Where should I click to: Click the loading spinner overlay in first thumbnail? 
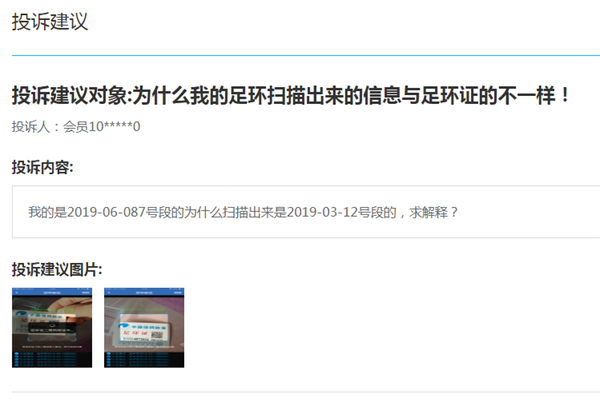tap(52, 327)
